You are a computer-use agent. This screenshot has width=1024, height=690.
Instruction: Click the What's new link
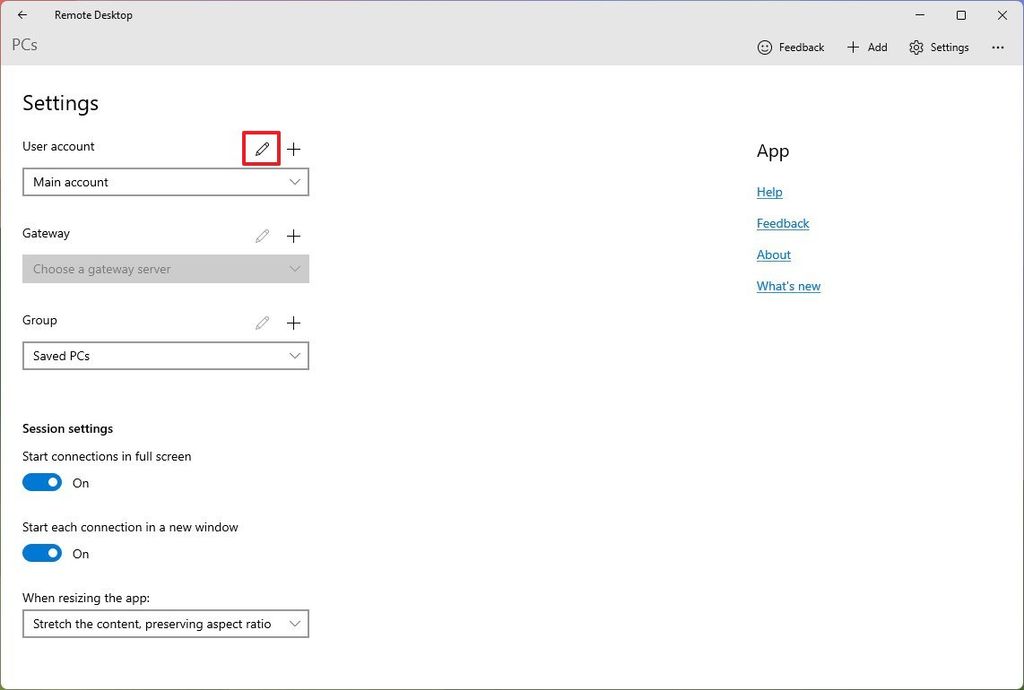[788, 286]
